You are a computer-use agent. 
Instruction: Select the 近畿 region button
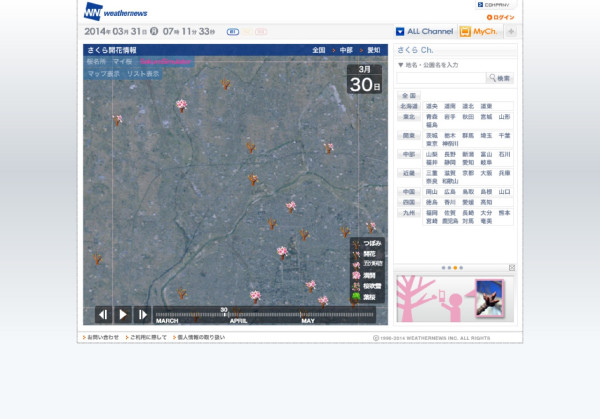coord(409,173)
